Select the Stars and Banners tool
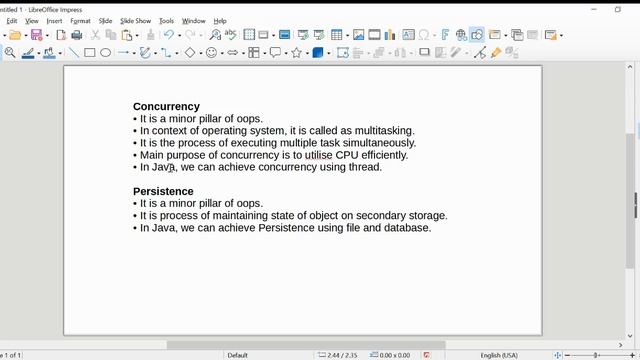 coord(297,53)
